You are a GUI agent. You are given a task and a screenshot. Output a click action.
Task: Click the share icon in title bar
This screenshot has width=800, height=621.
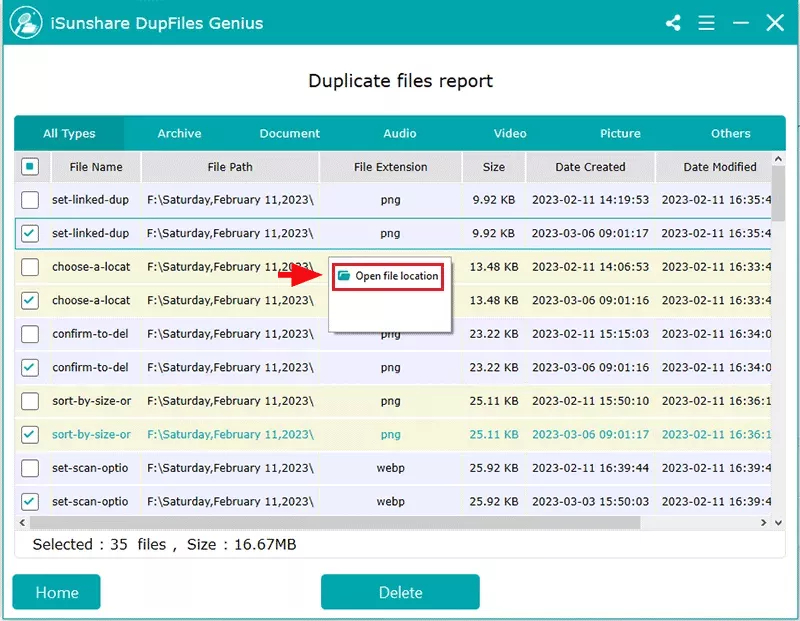(x=673, y=23)
